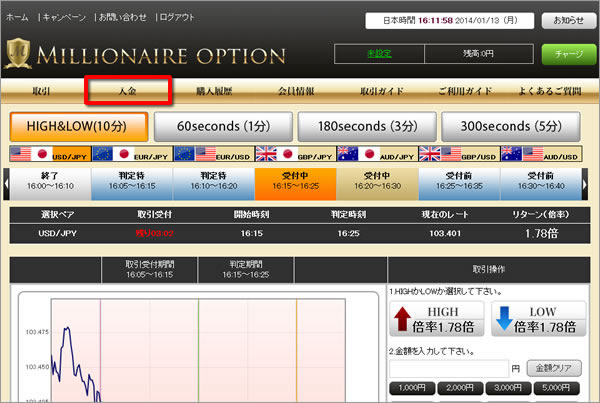Select the 受付中 16:15~16:25 slot
Viewport: 600px width, 403px height.
[x=296, y=184]
